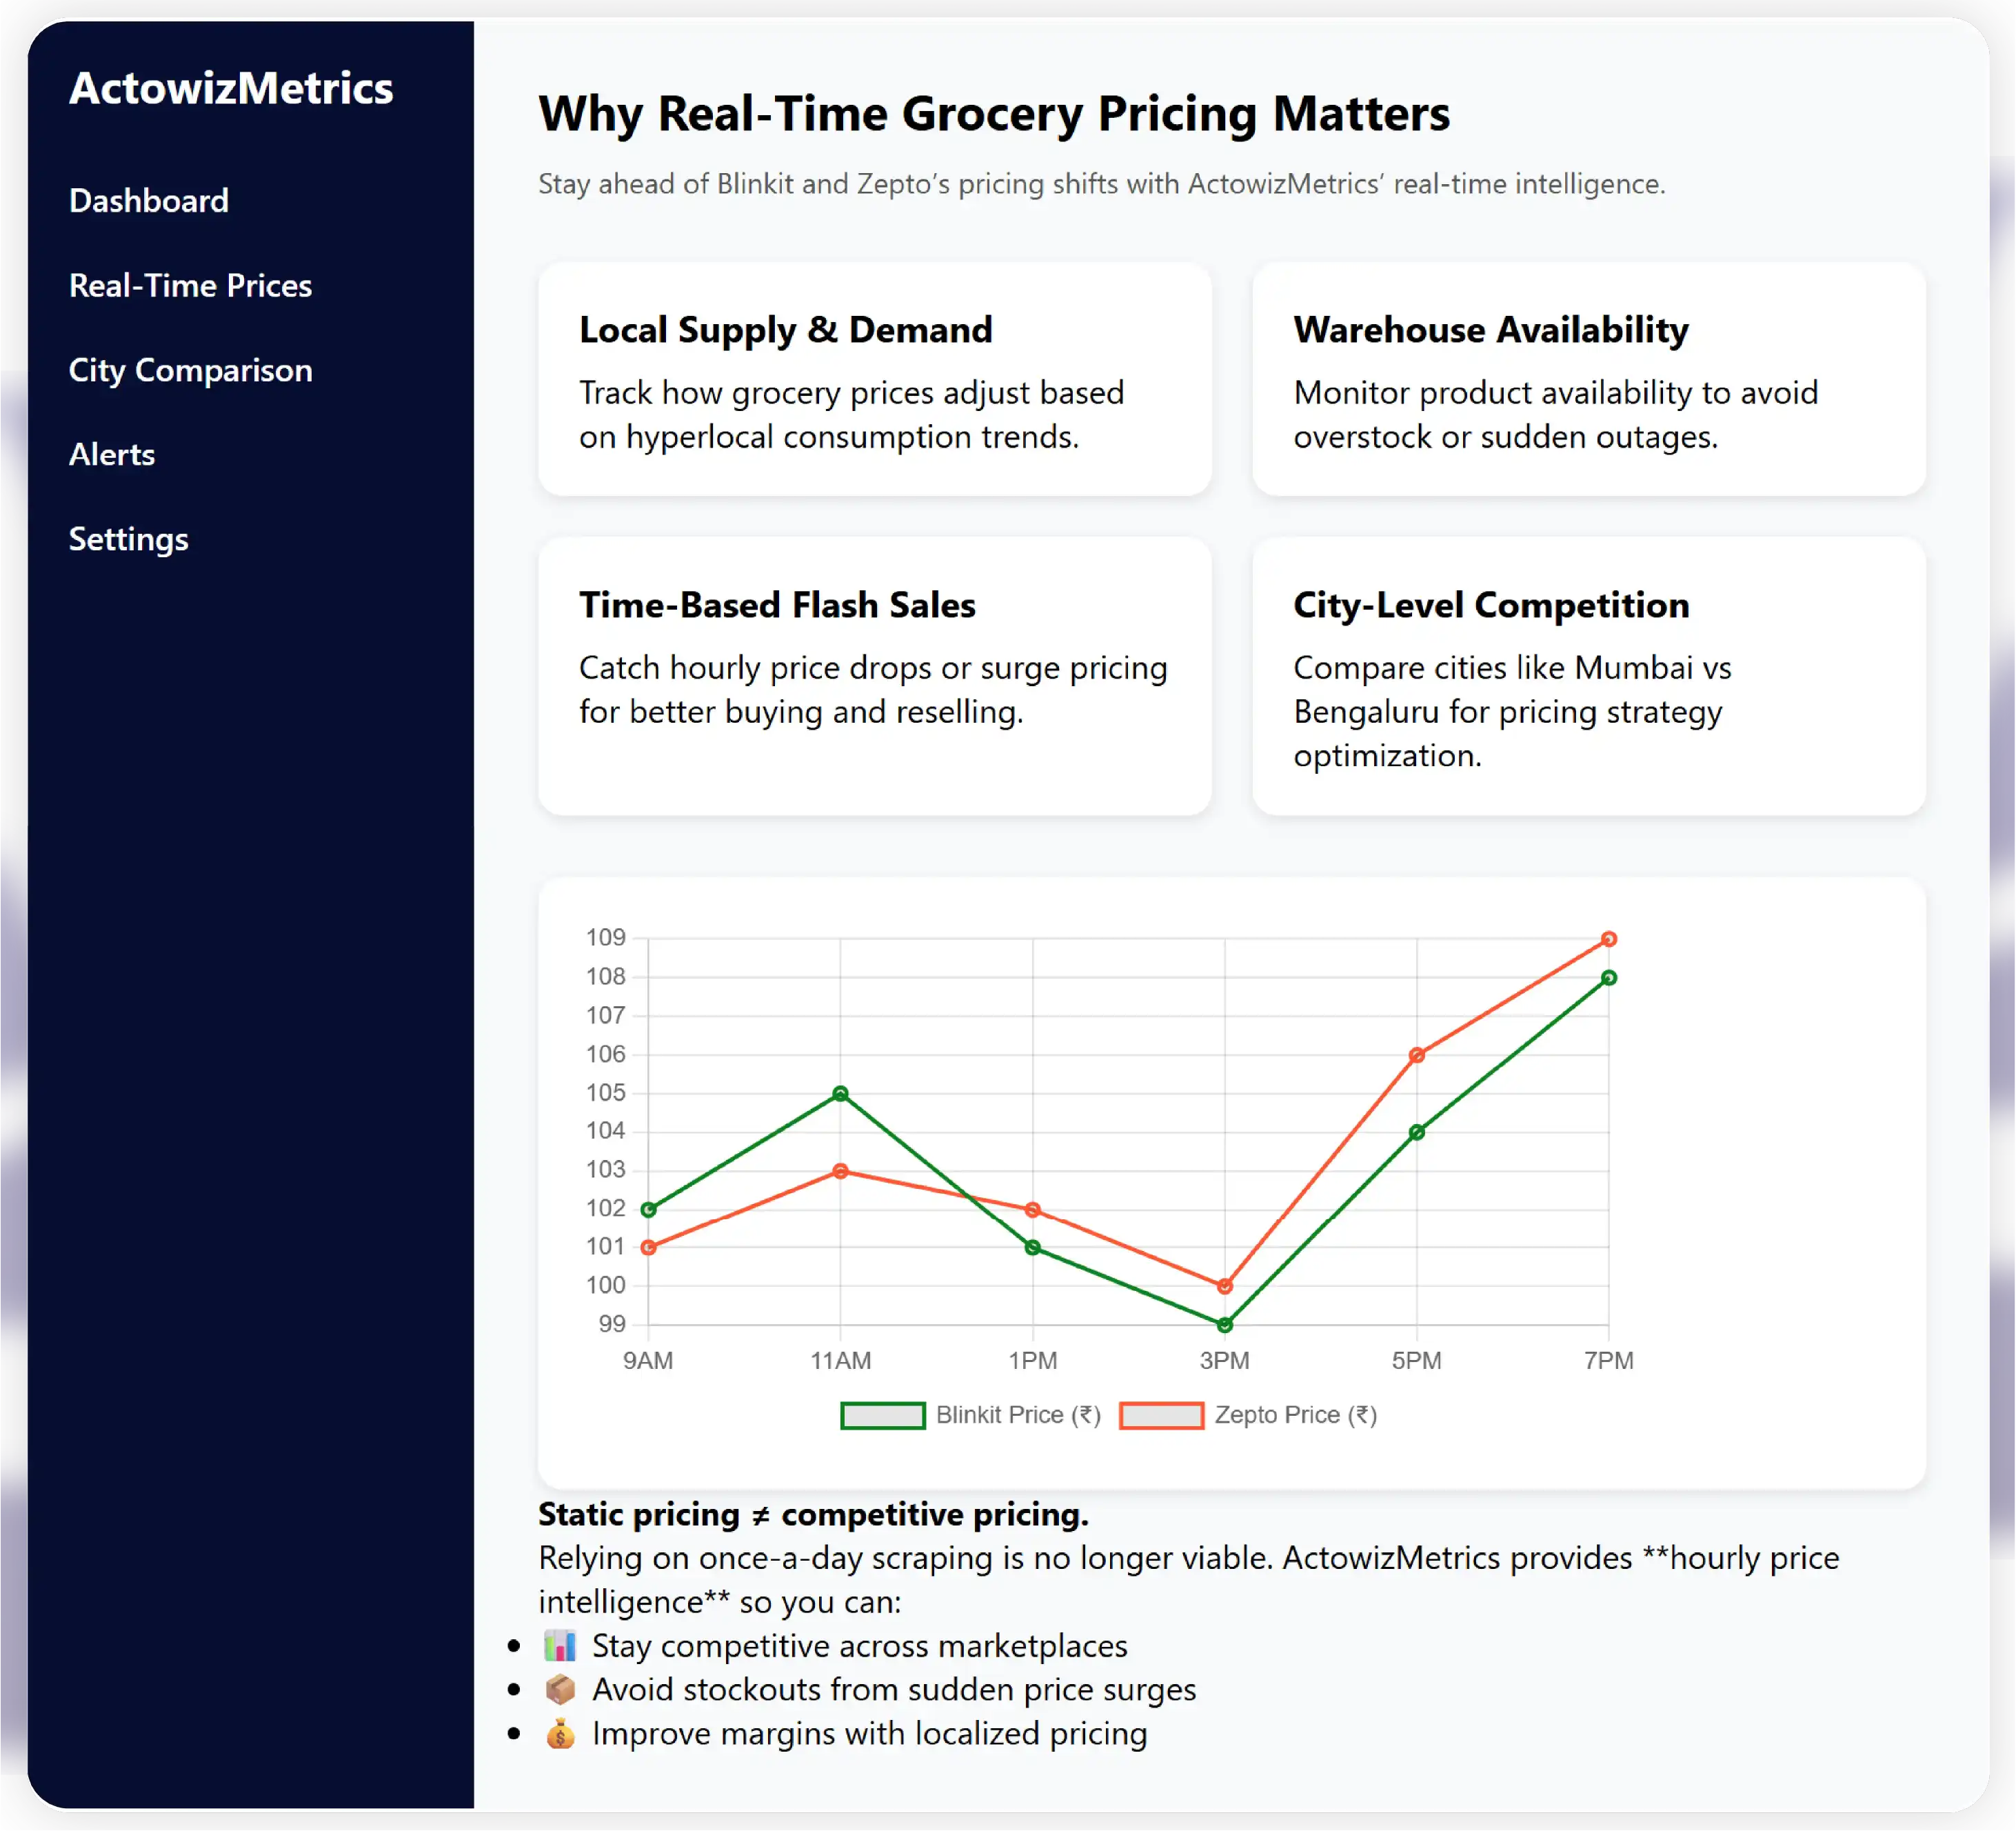Click the ActowizMetrics logo title
The image size is (2016, 1831).
(231, 88)
